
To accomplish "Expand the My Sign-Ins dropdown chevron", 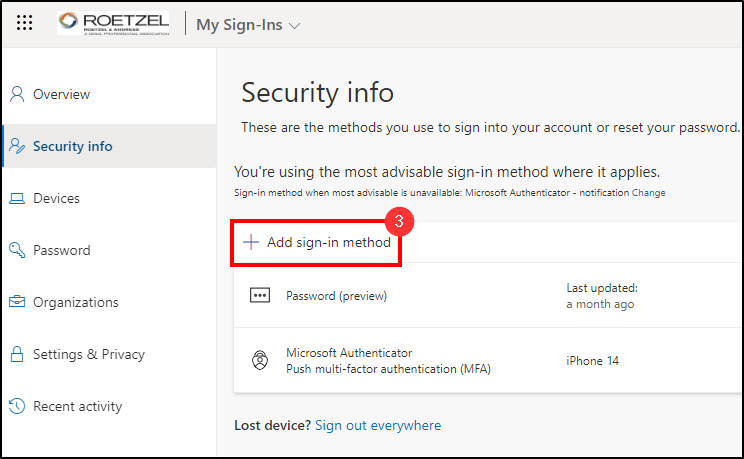I will coord(294,26).
